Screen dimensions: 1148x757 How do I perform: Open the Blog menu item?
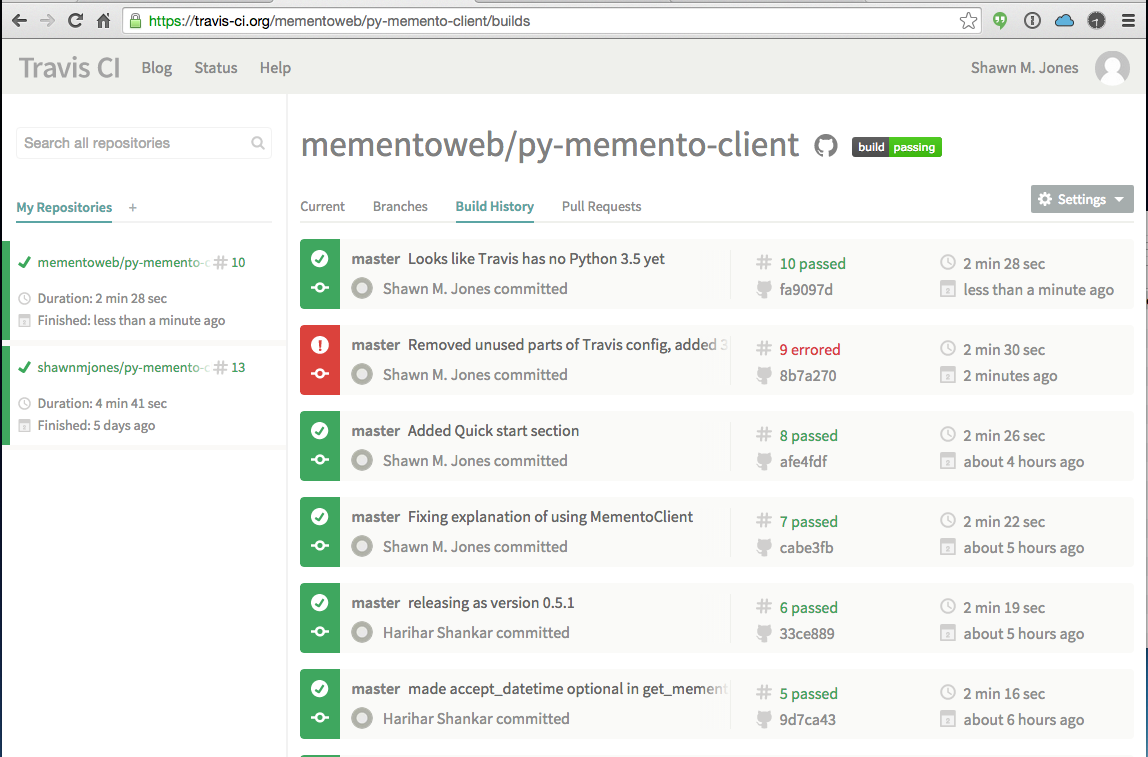157,68
